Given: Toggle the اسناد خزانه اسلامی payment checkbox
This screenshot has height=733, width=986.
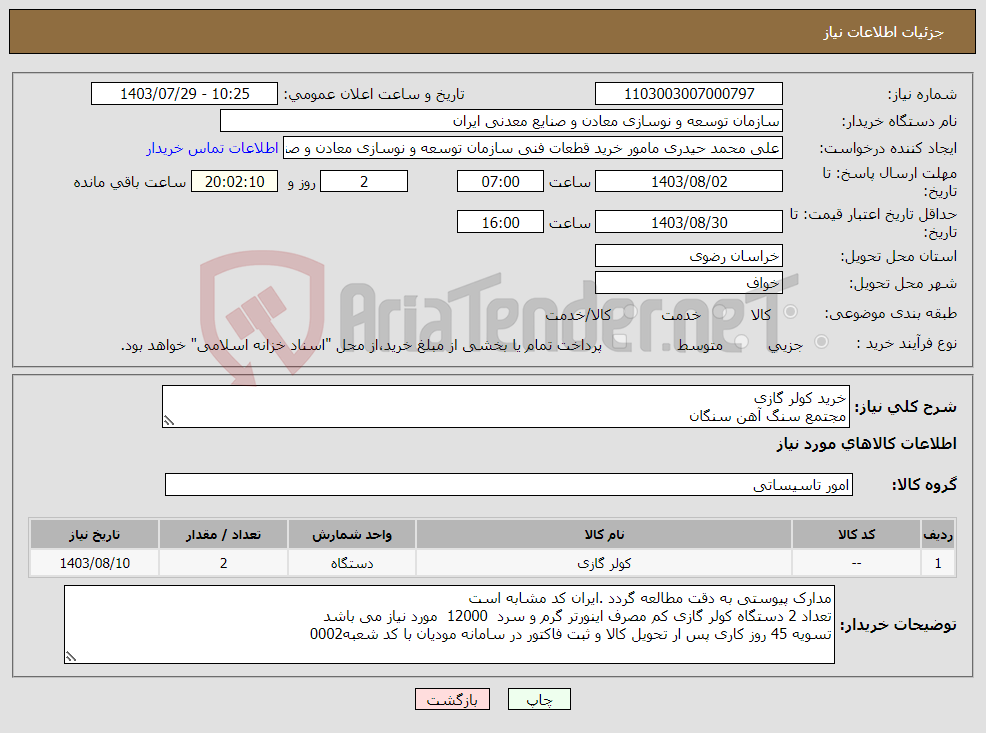Looking at the screenshot, I should point(621,342).
